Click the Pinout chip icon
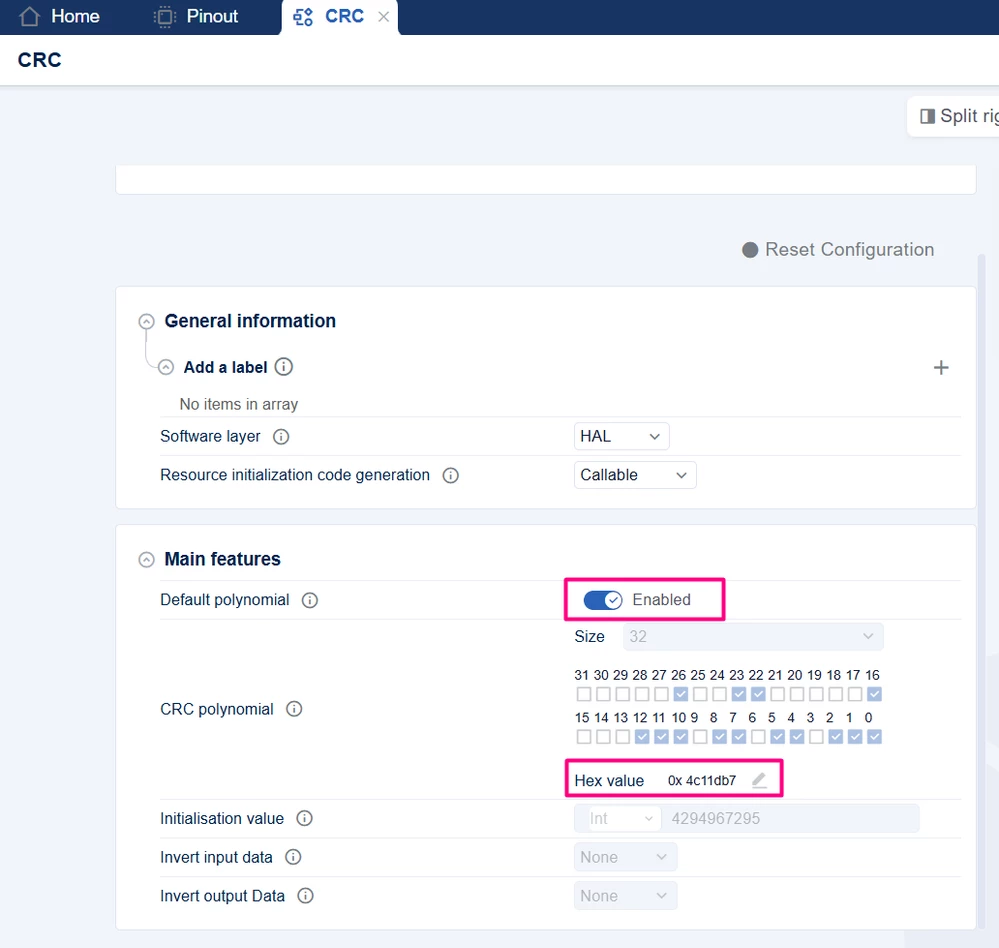This screenshot has height=948, width=999. 164,17
